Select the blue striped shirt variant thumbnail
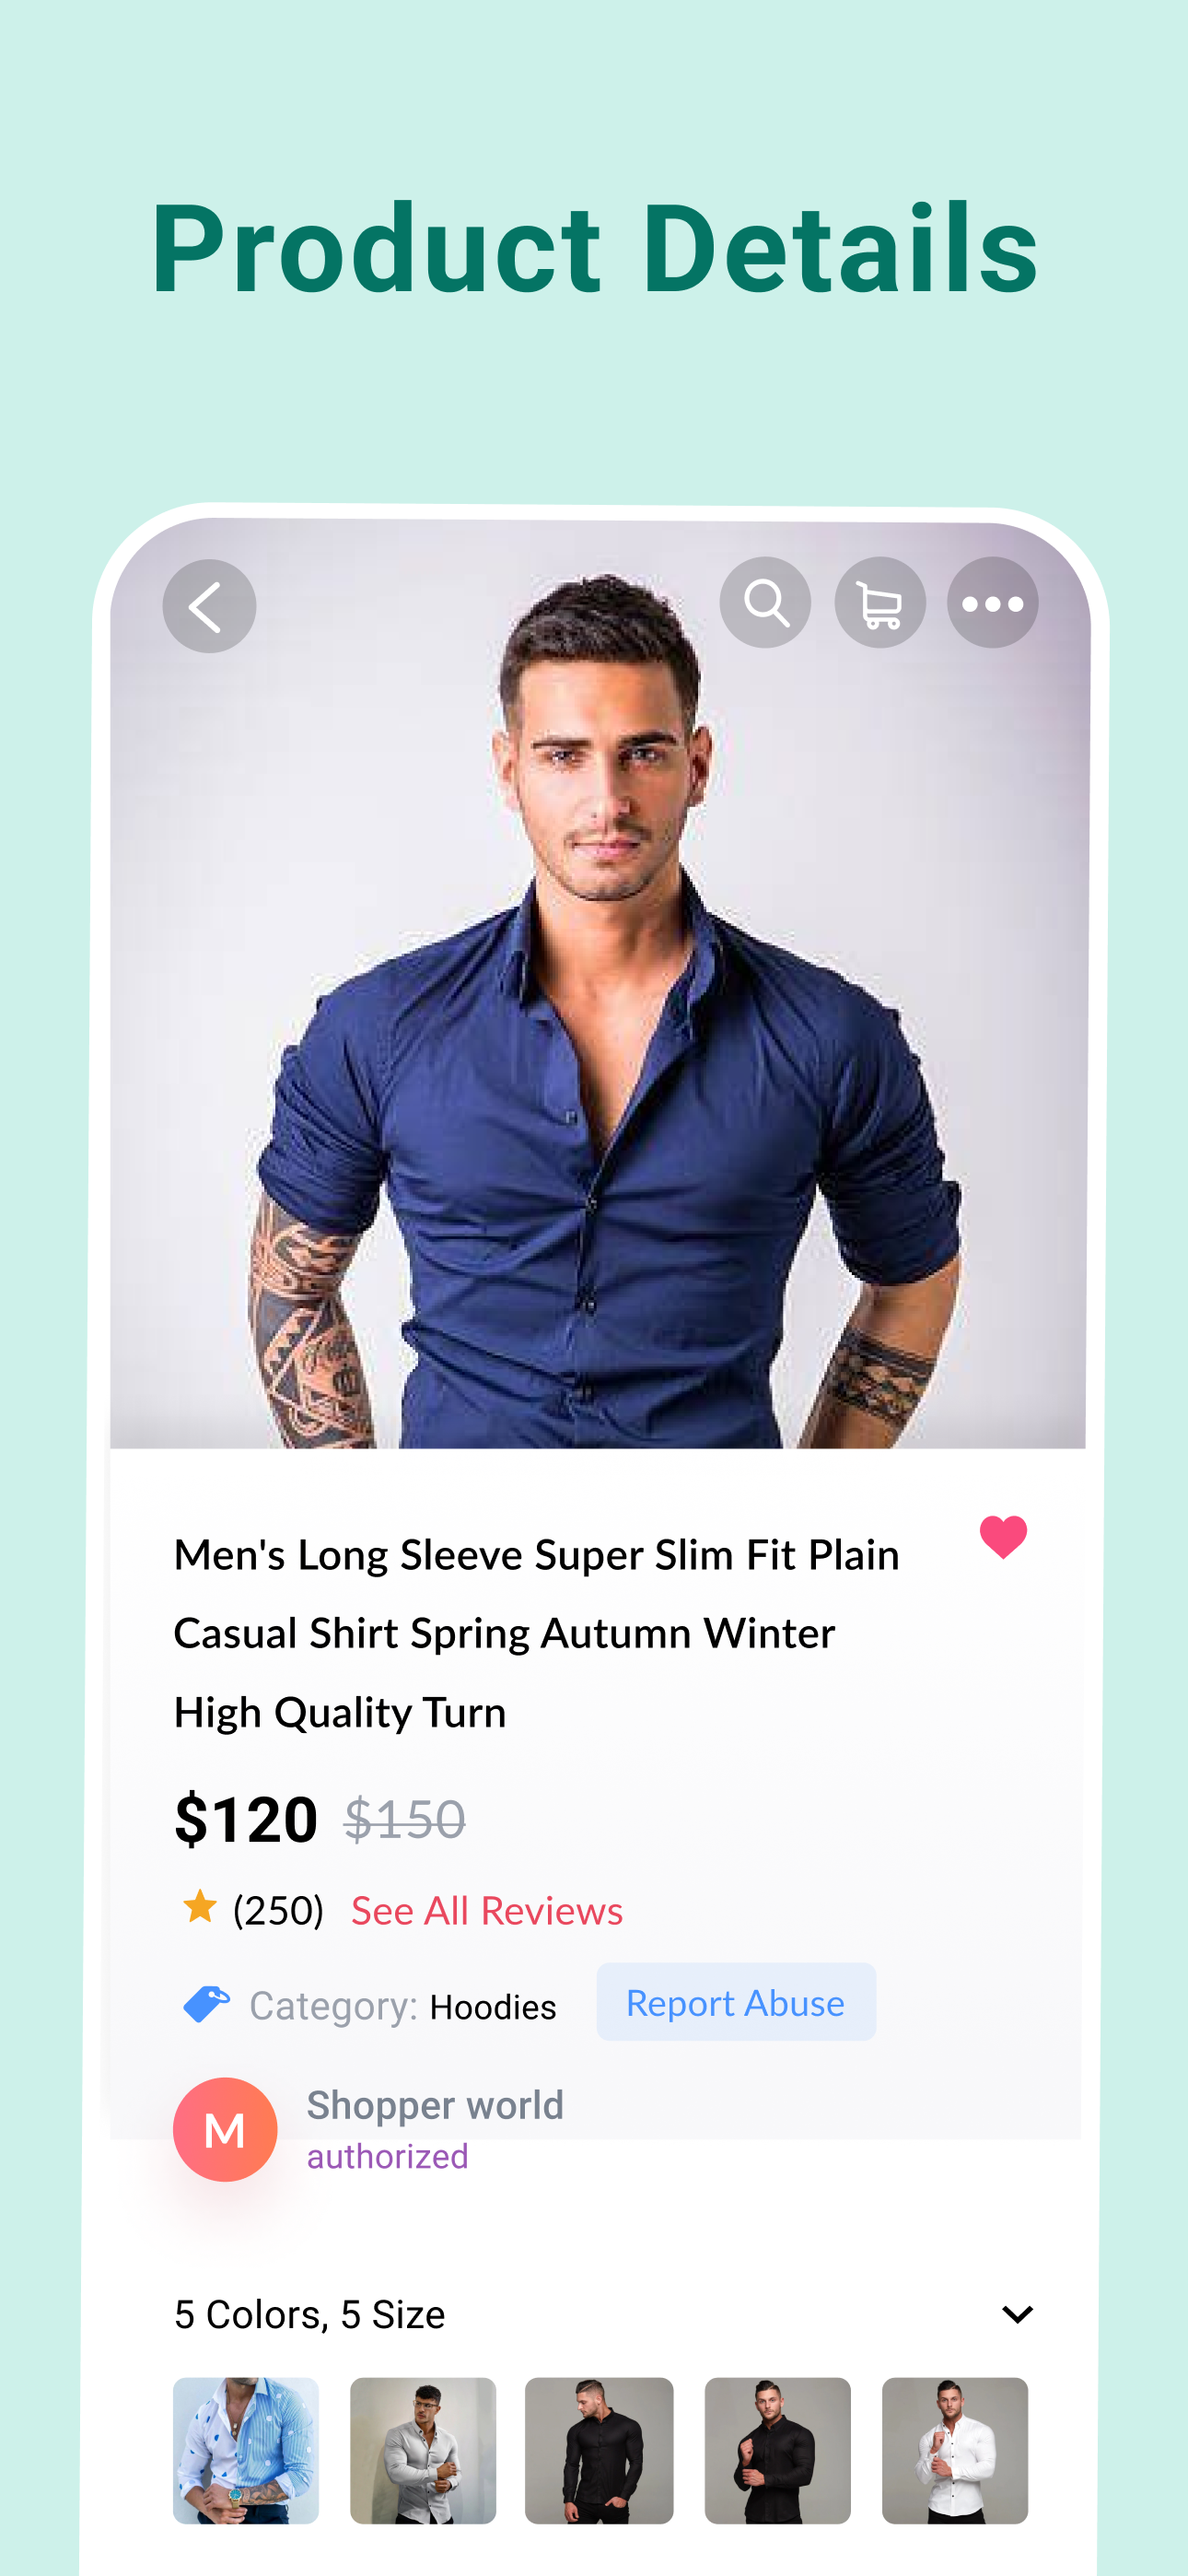This screenshot has width=1188, height=2576. (x=246, y=2451)
